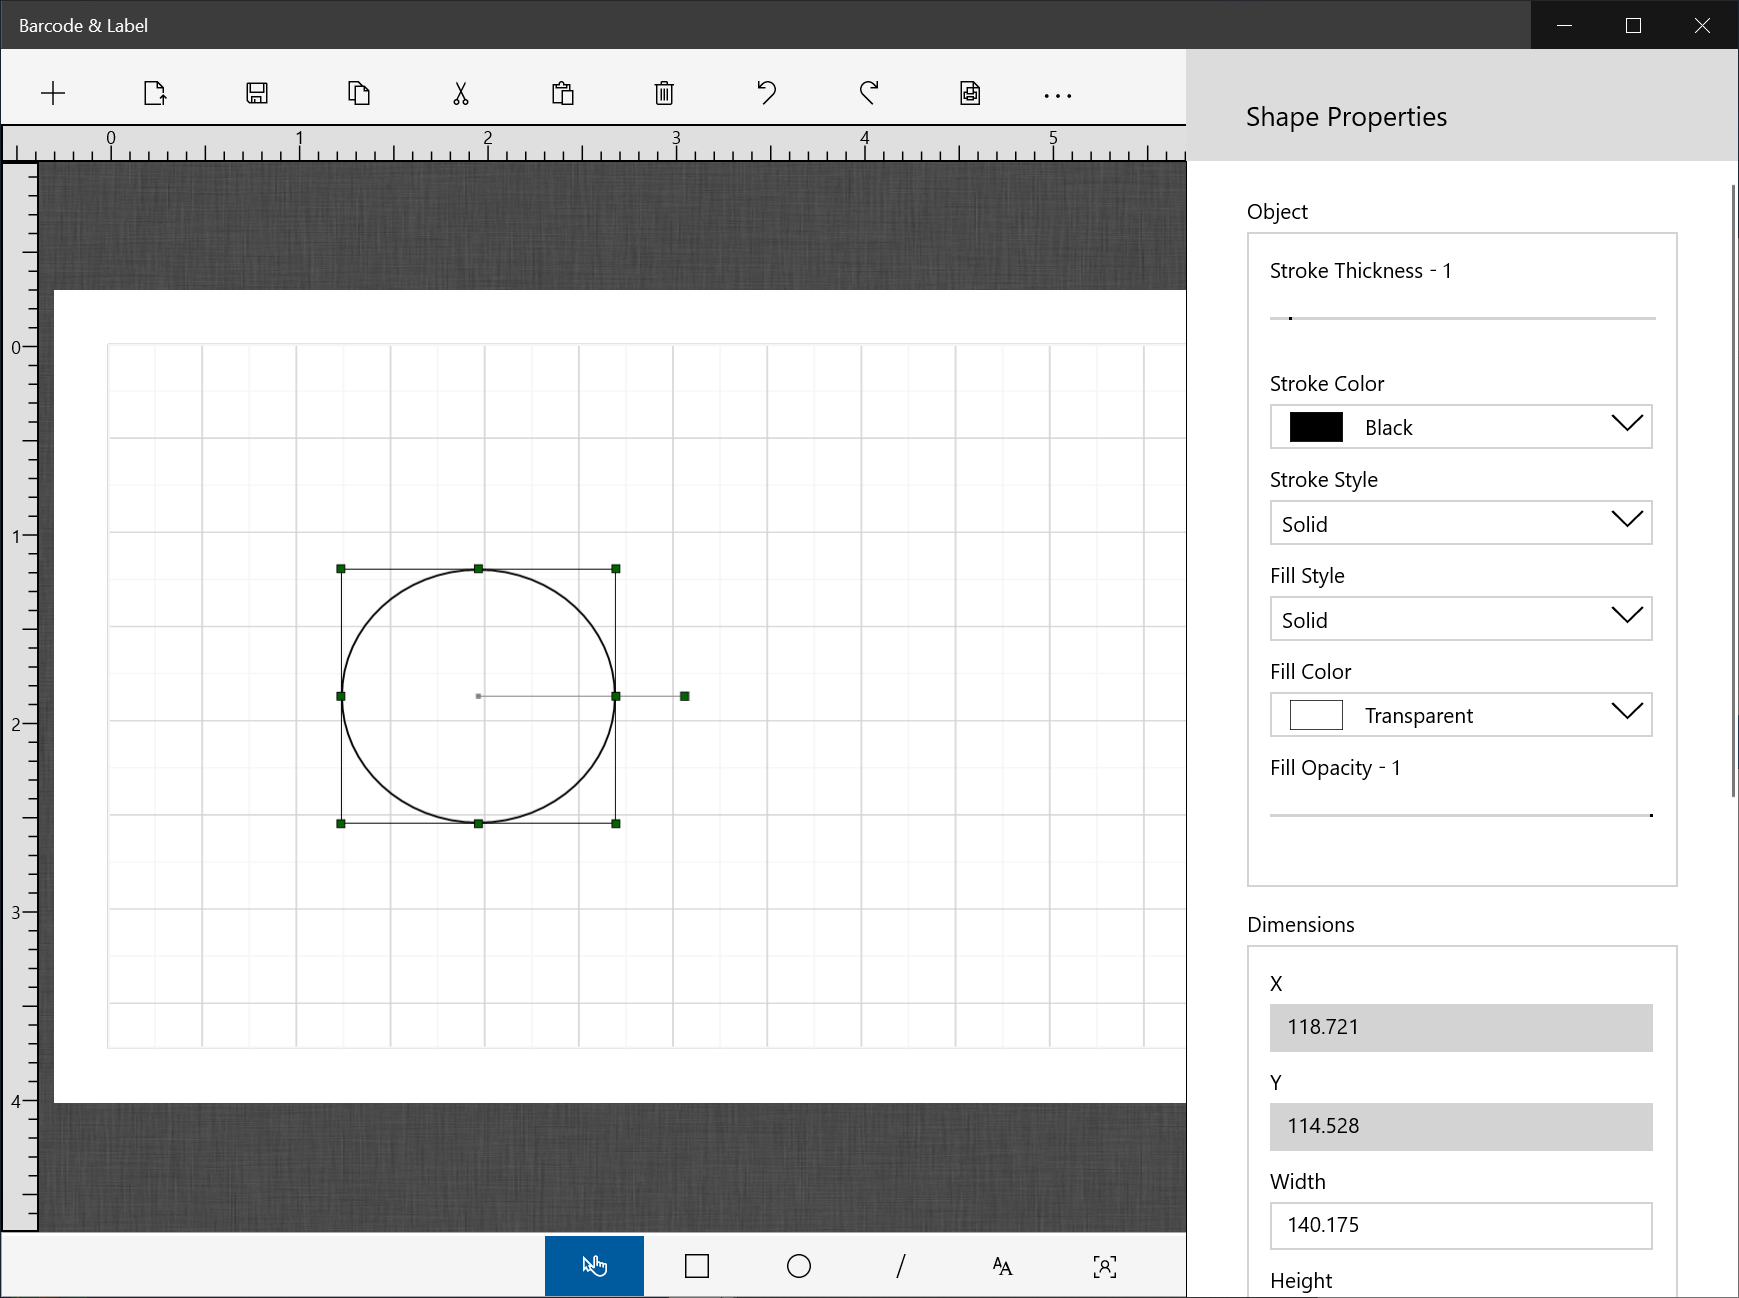This screenshot has width=1739, height=1298.
Task: Cut the selected shape with scissors
Action: pos(461,94)
